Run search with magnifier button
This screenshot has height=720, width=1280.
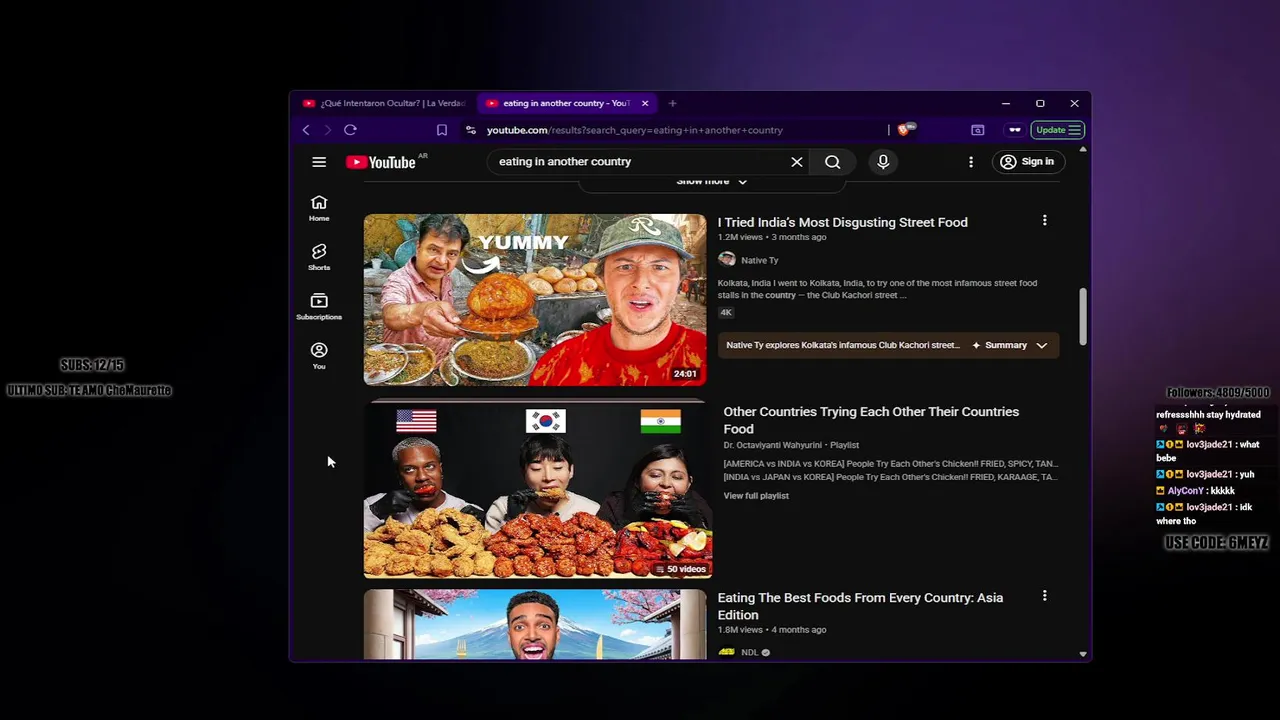pyautogui.click(x=833, y=162)
